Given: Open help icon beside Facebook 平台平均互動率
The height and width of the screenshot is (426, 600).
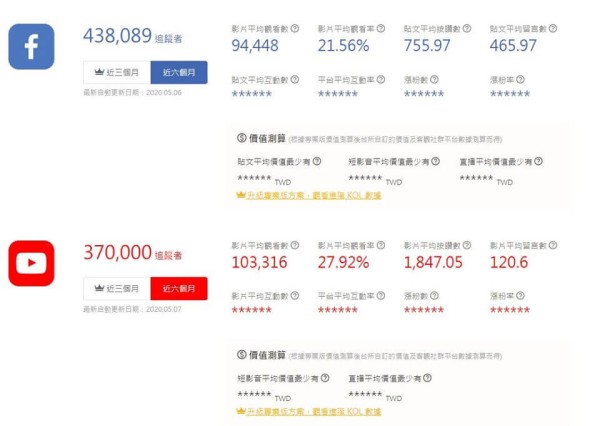Looking at the screenshot, I should [381, 80].
